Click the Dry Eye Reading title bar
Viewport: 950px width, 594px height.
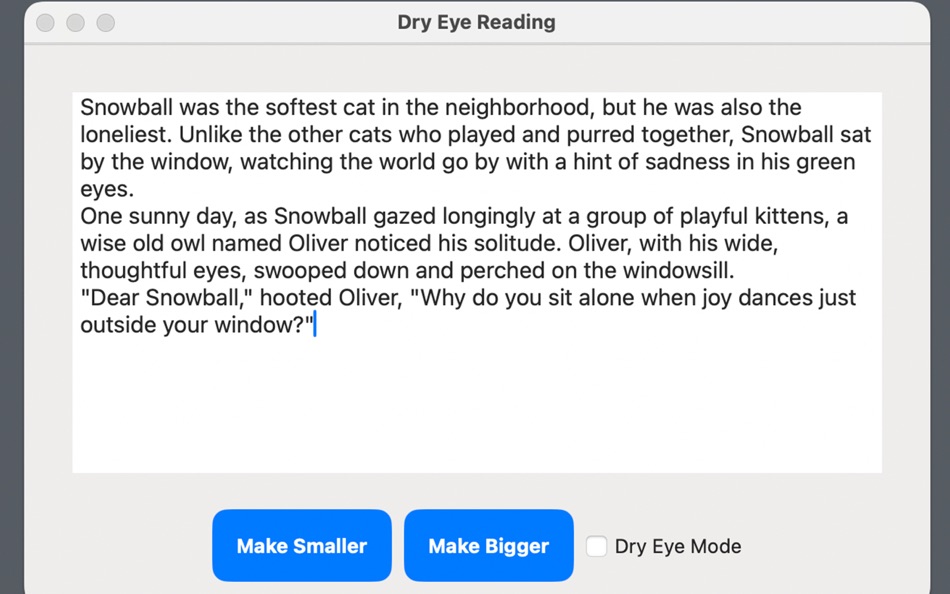476,21
